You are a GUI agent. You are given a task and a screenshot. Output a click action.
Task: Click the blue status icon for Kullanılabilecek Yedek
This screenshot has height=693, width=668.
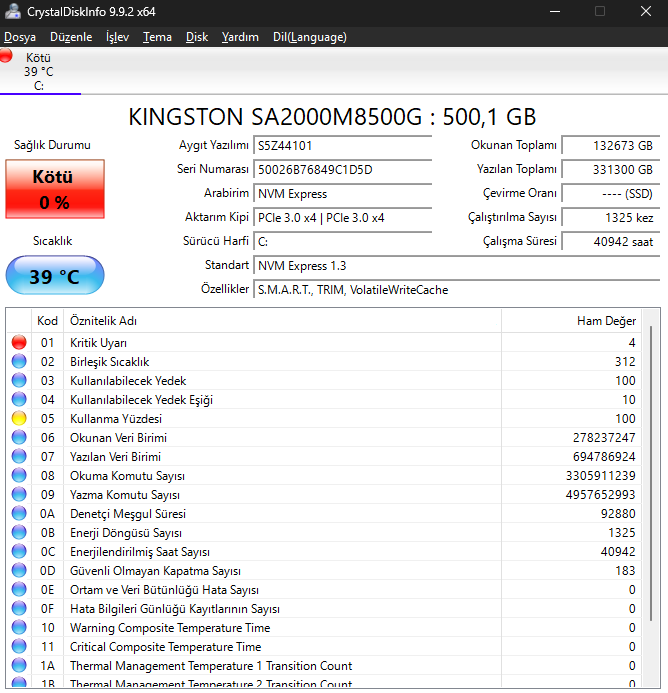[x=19, y=380]
